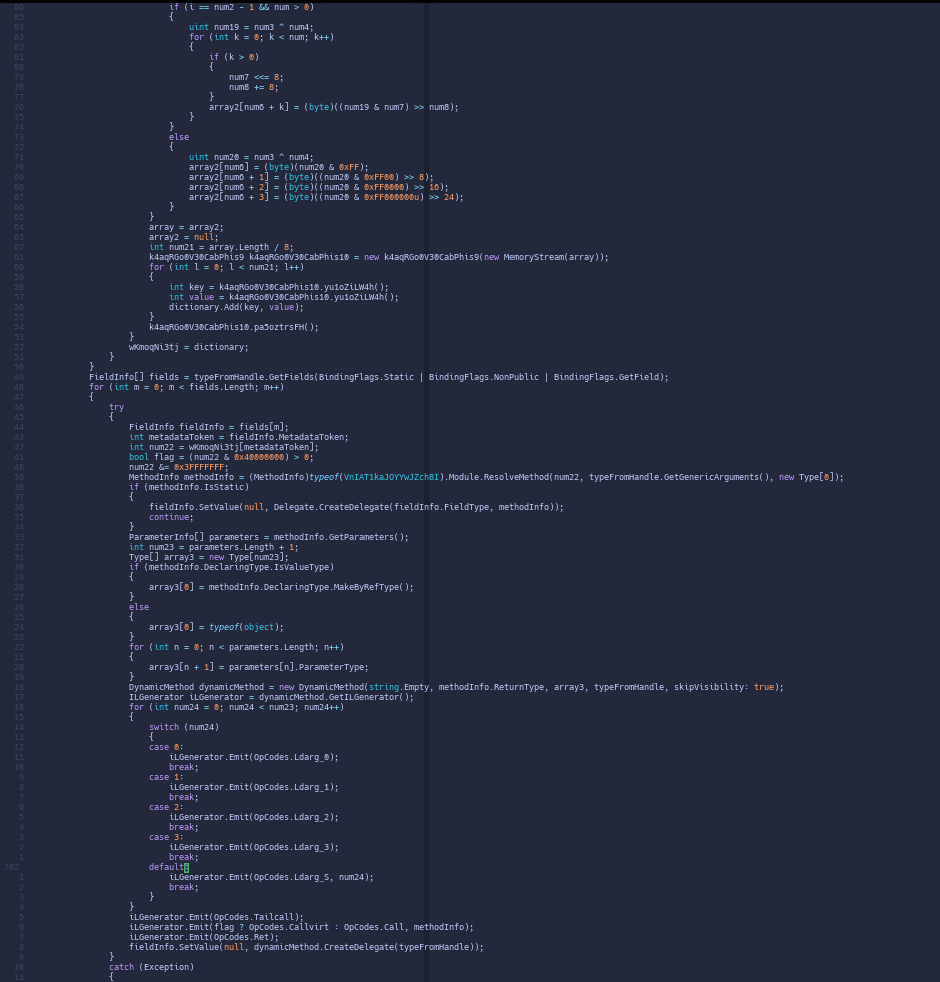Click the 'OpCodes.Ldarg_S, num24' emit line

coord(271,879)
